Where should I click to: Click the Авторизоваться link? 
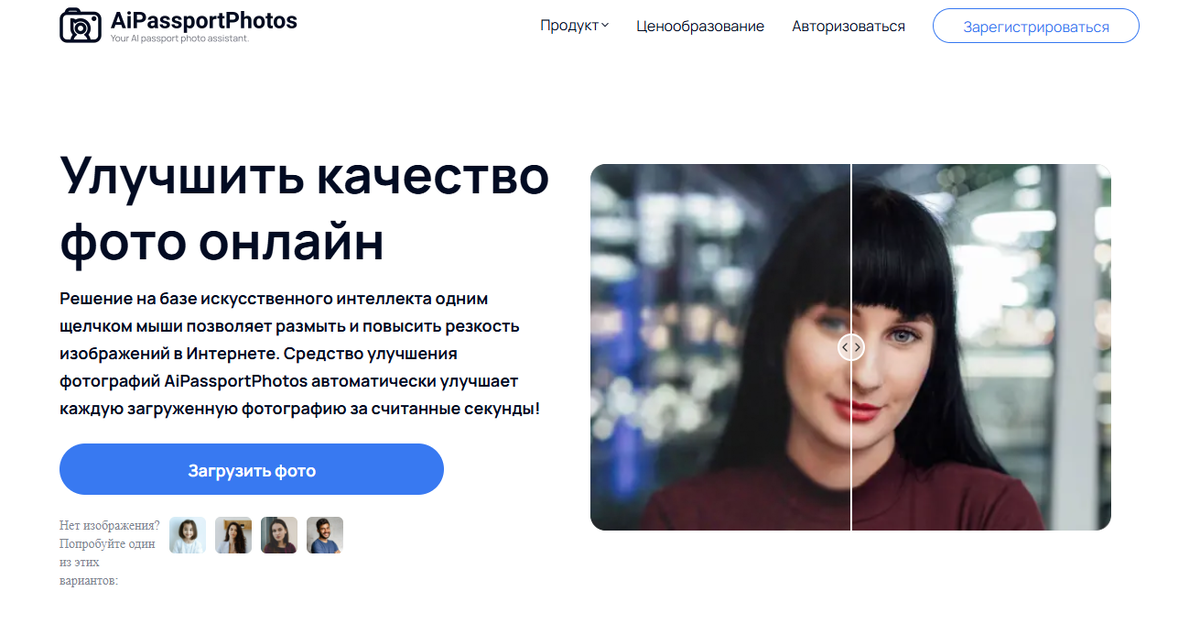(849, 26)
